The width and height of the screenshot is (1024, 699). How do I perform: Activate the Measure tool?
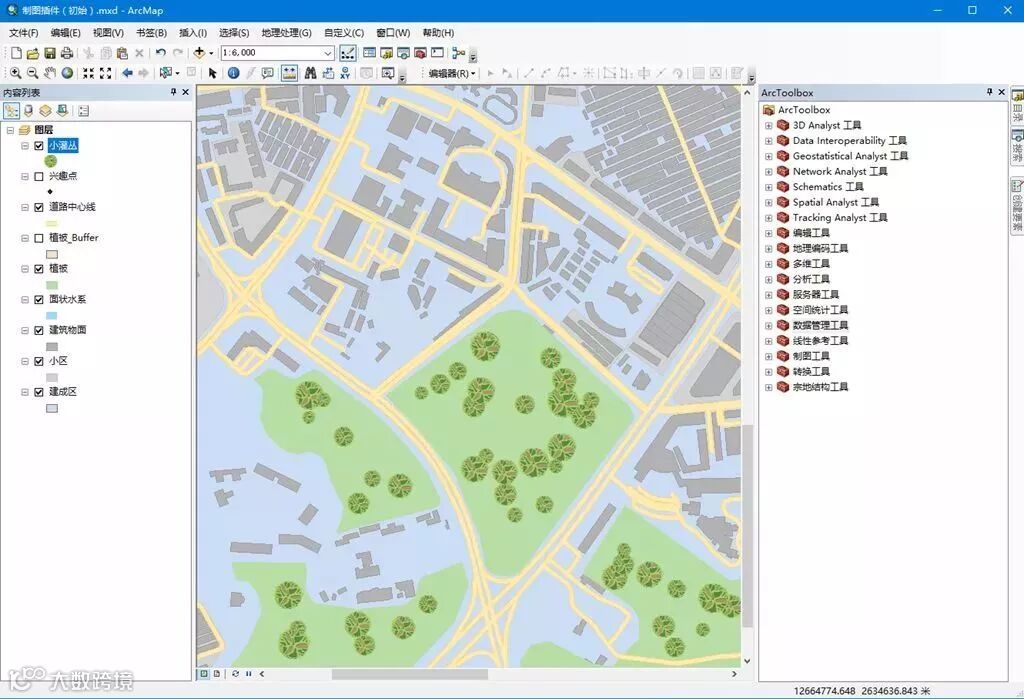pyautogui.click(x=289, y=73)
